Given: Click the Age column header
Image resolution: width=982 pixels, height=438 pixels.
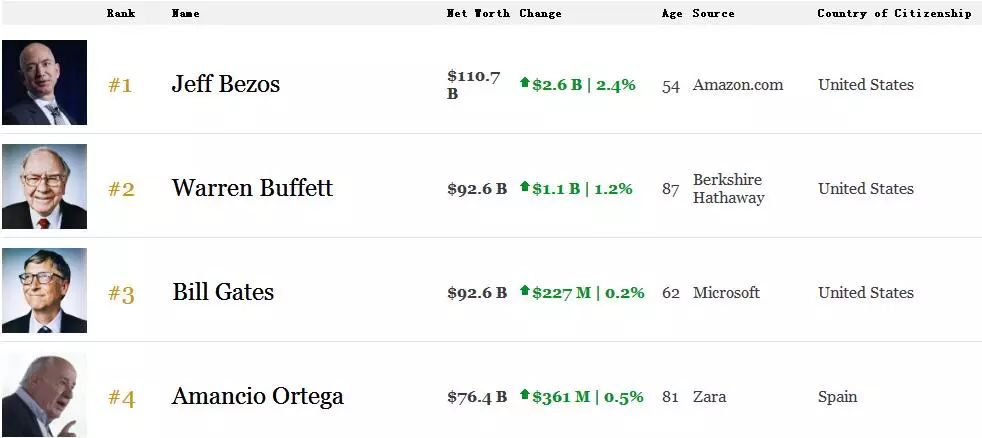Looking at the screenshot, I should [x=672, y=14].
